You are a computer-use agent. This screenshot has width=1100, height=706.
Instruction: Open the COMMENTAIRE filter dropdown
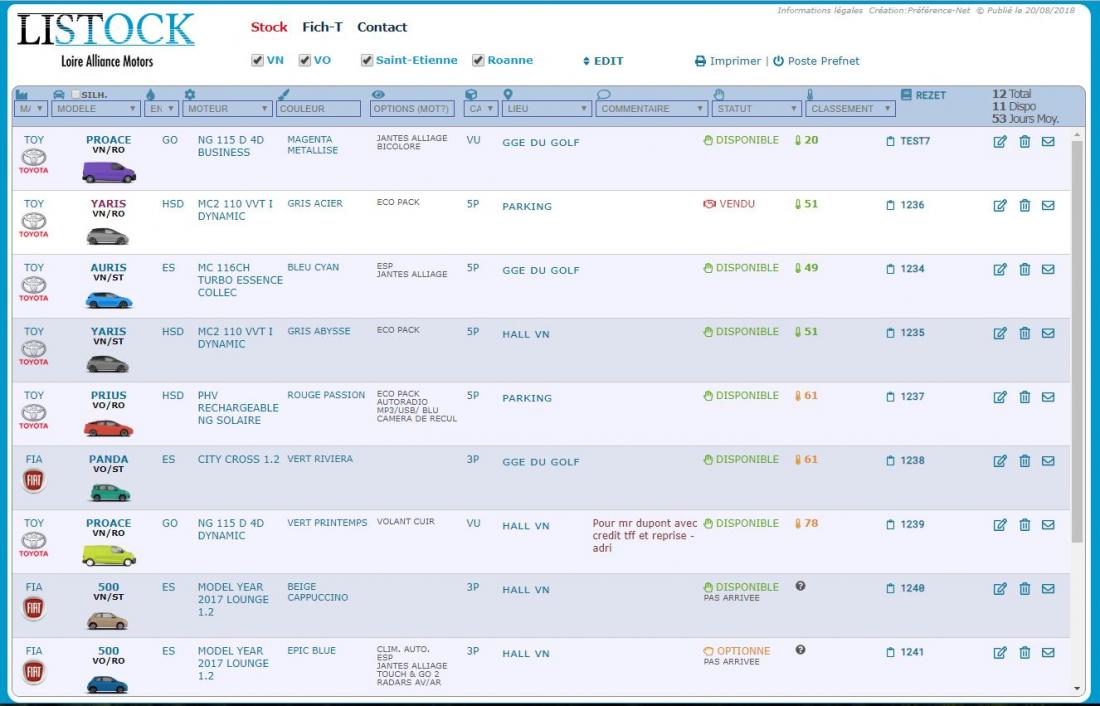(652, 109)
